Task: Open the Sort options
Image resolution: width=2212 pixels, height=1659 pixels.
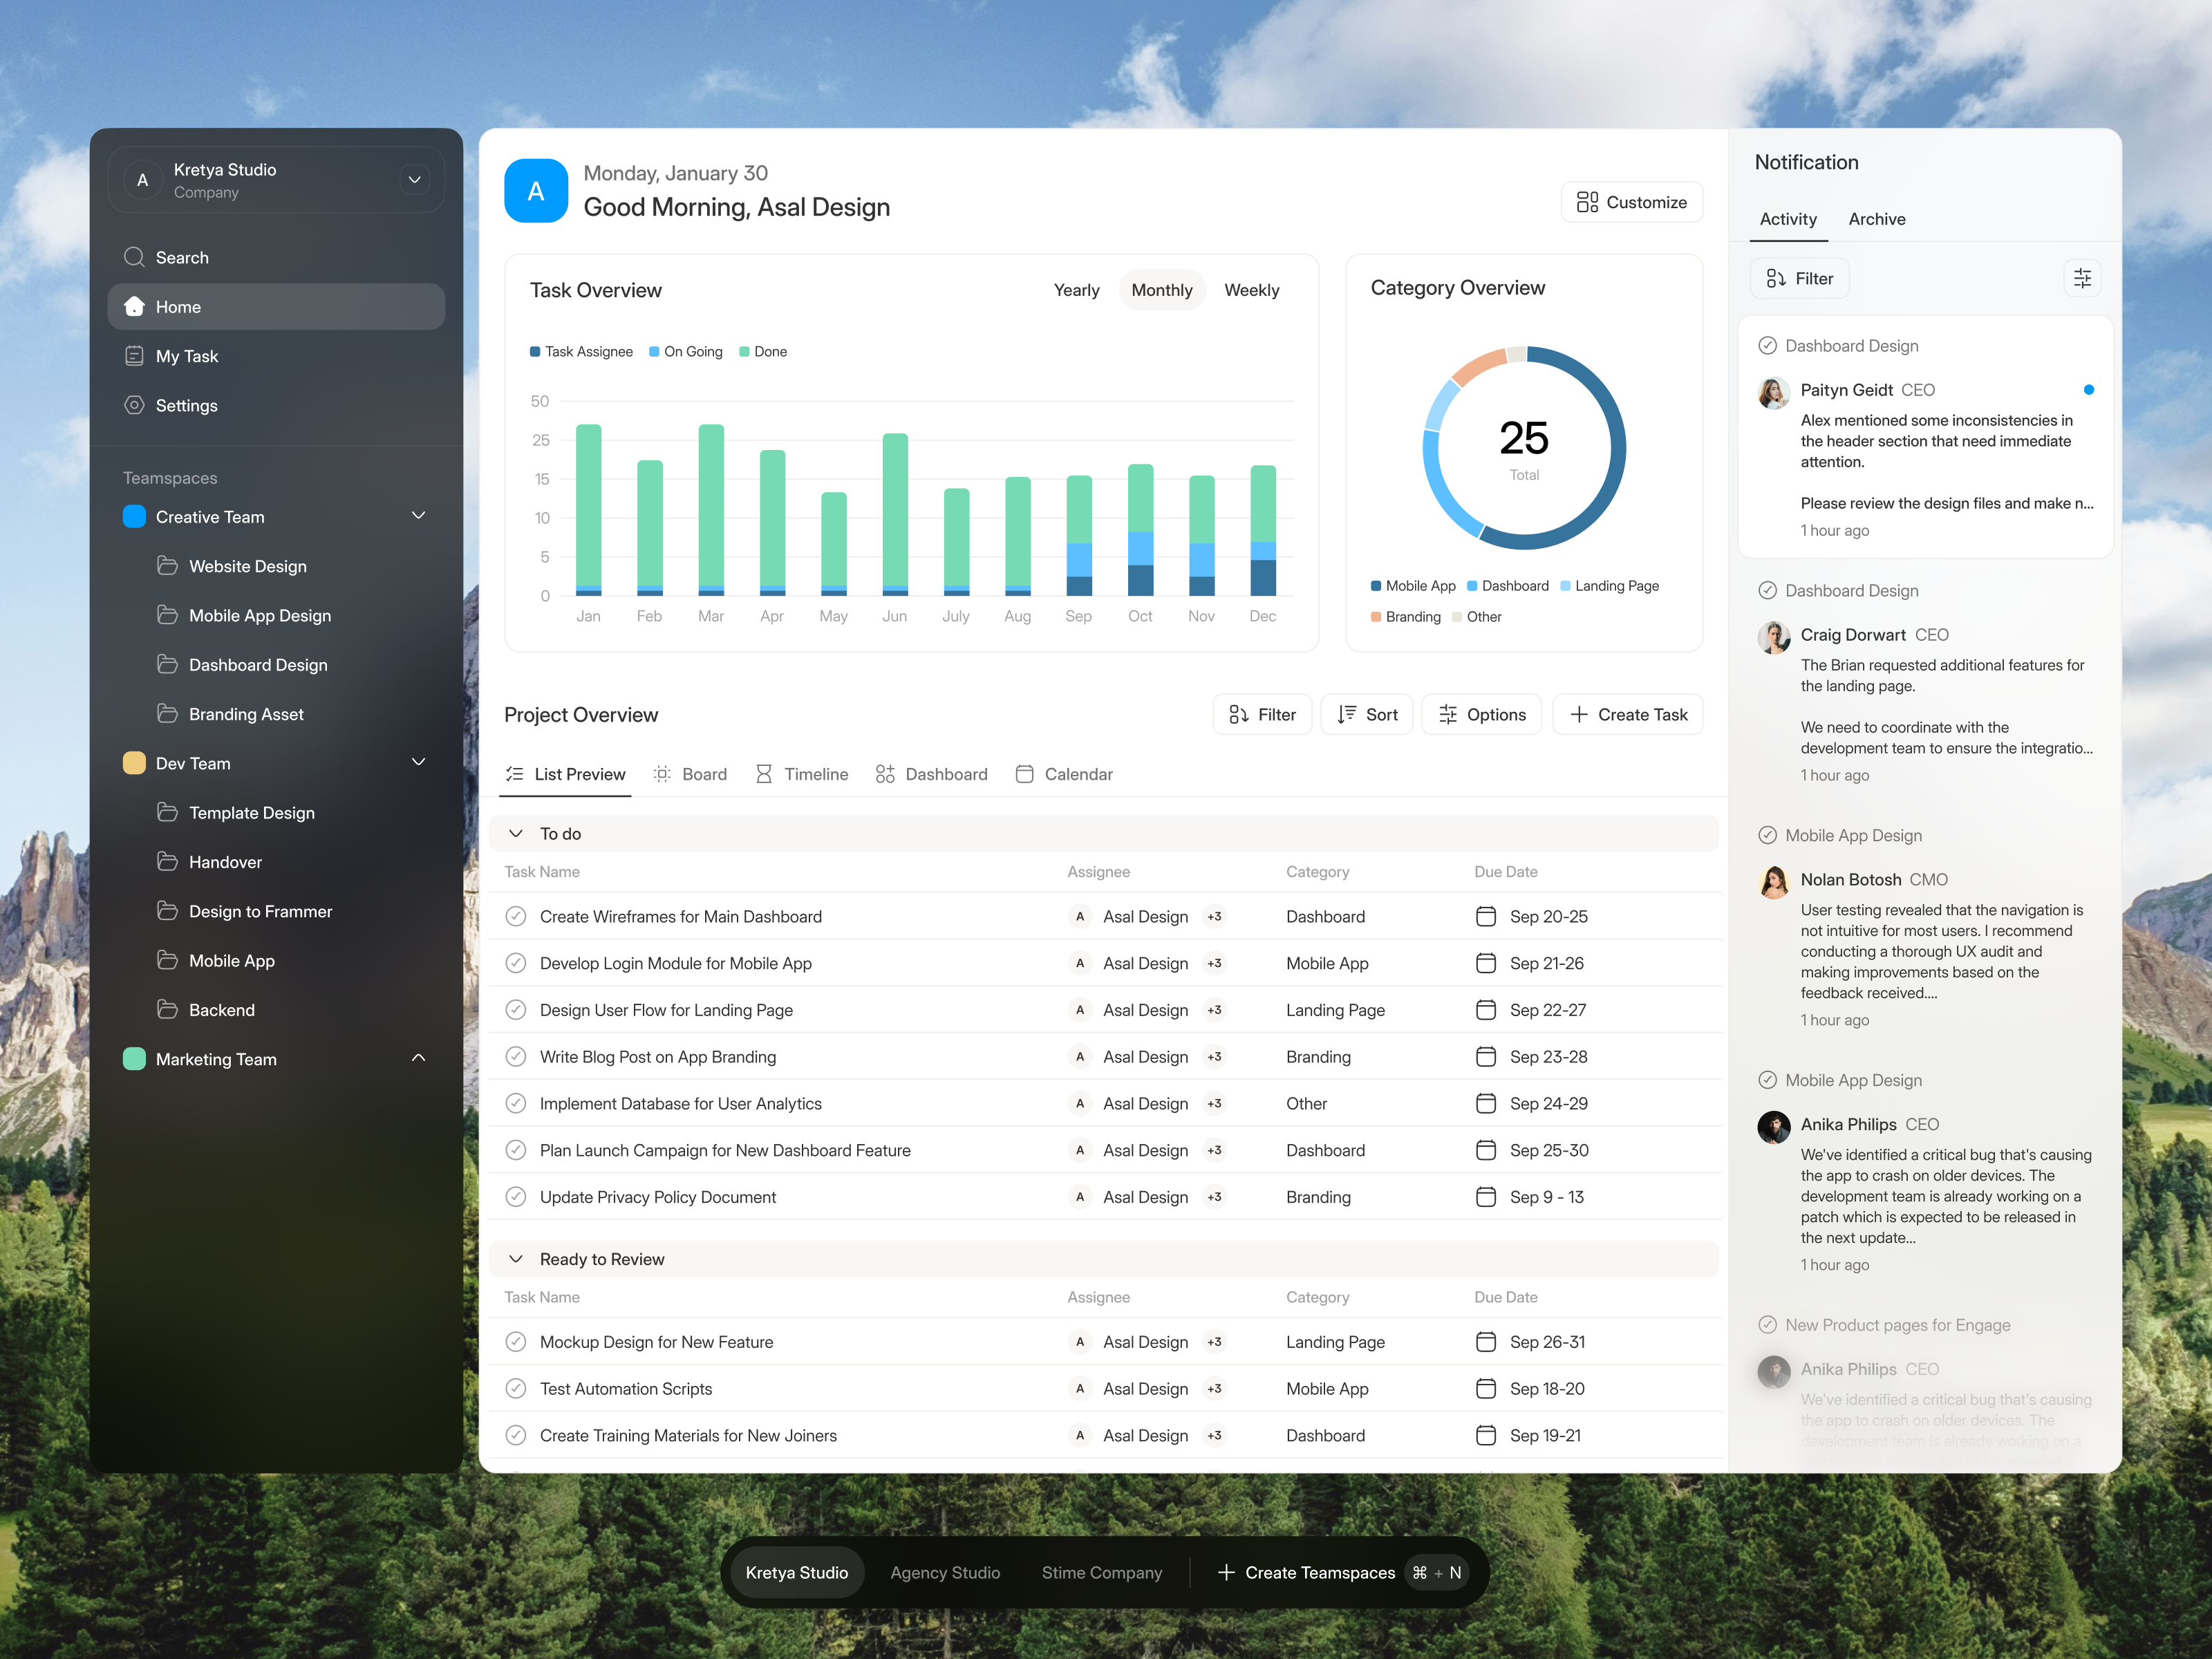Action: [x=1366, y=714]
